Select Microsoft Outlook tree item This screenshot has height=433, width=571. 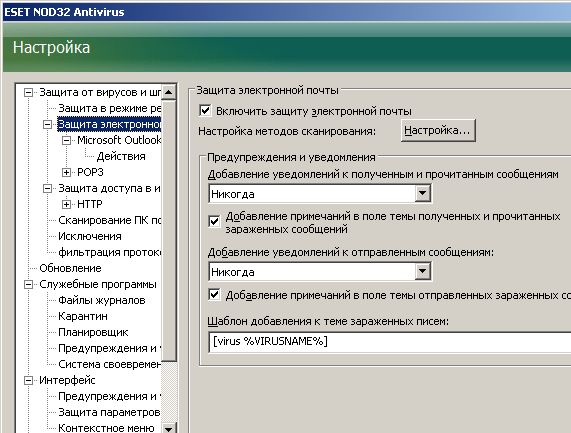click(119, 140)
